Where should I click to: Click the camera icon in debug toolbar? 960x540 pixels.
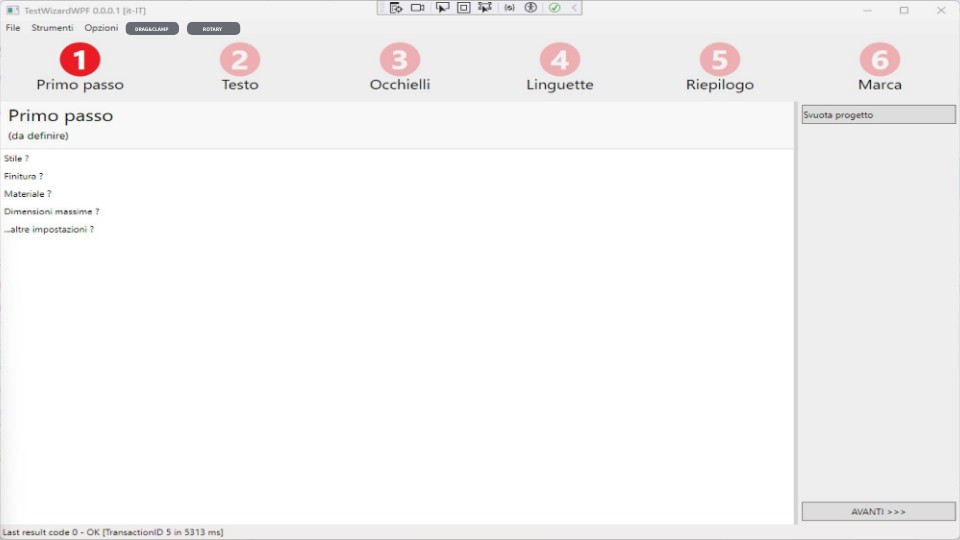[418, 8]
